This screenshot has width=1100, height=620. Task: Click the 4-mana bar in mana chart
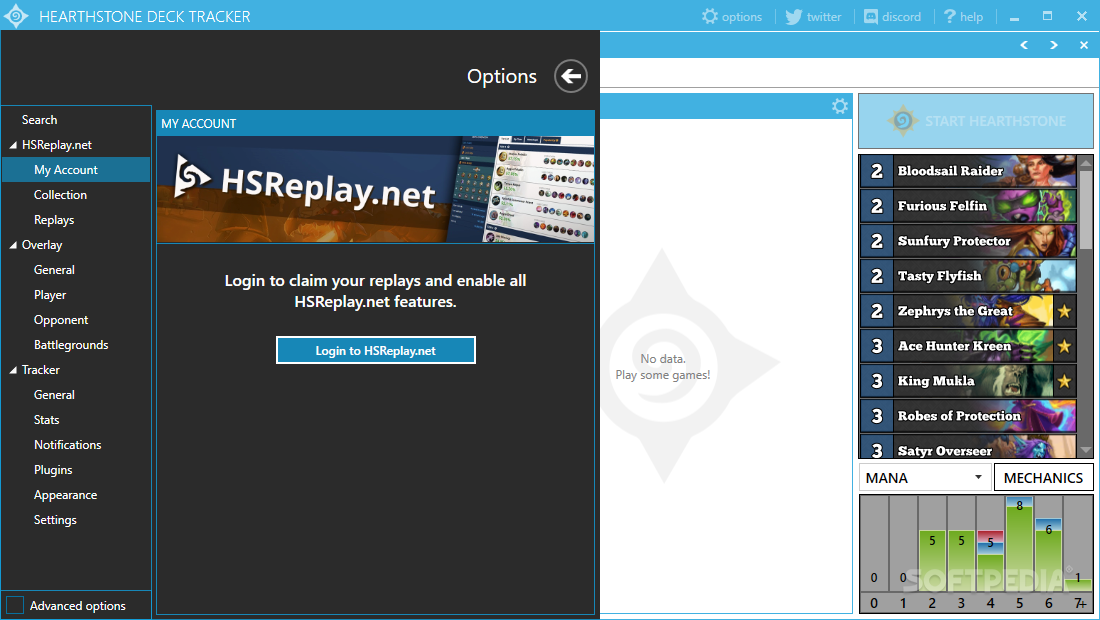click(x=990, y=560)
